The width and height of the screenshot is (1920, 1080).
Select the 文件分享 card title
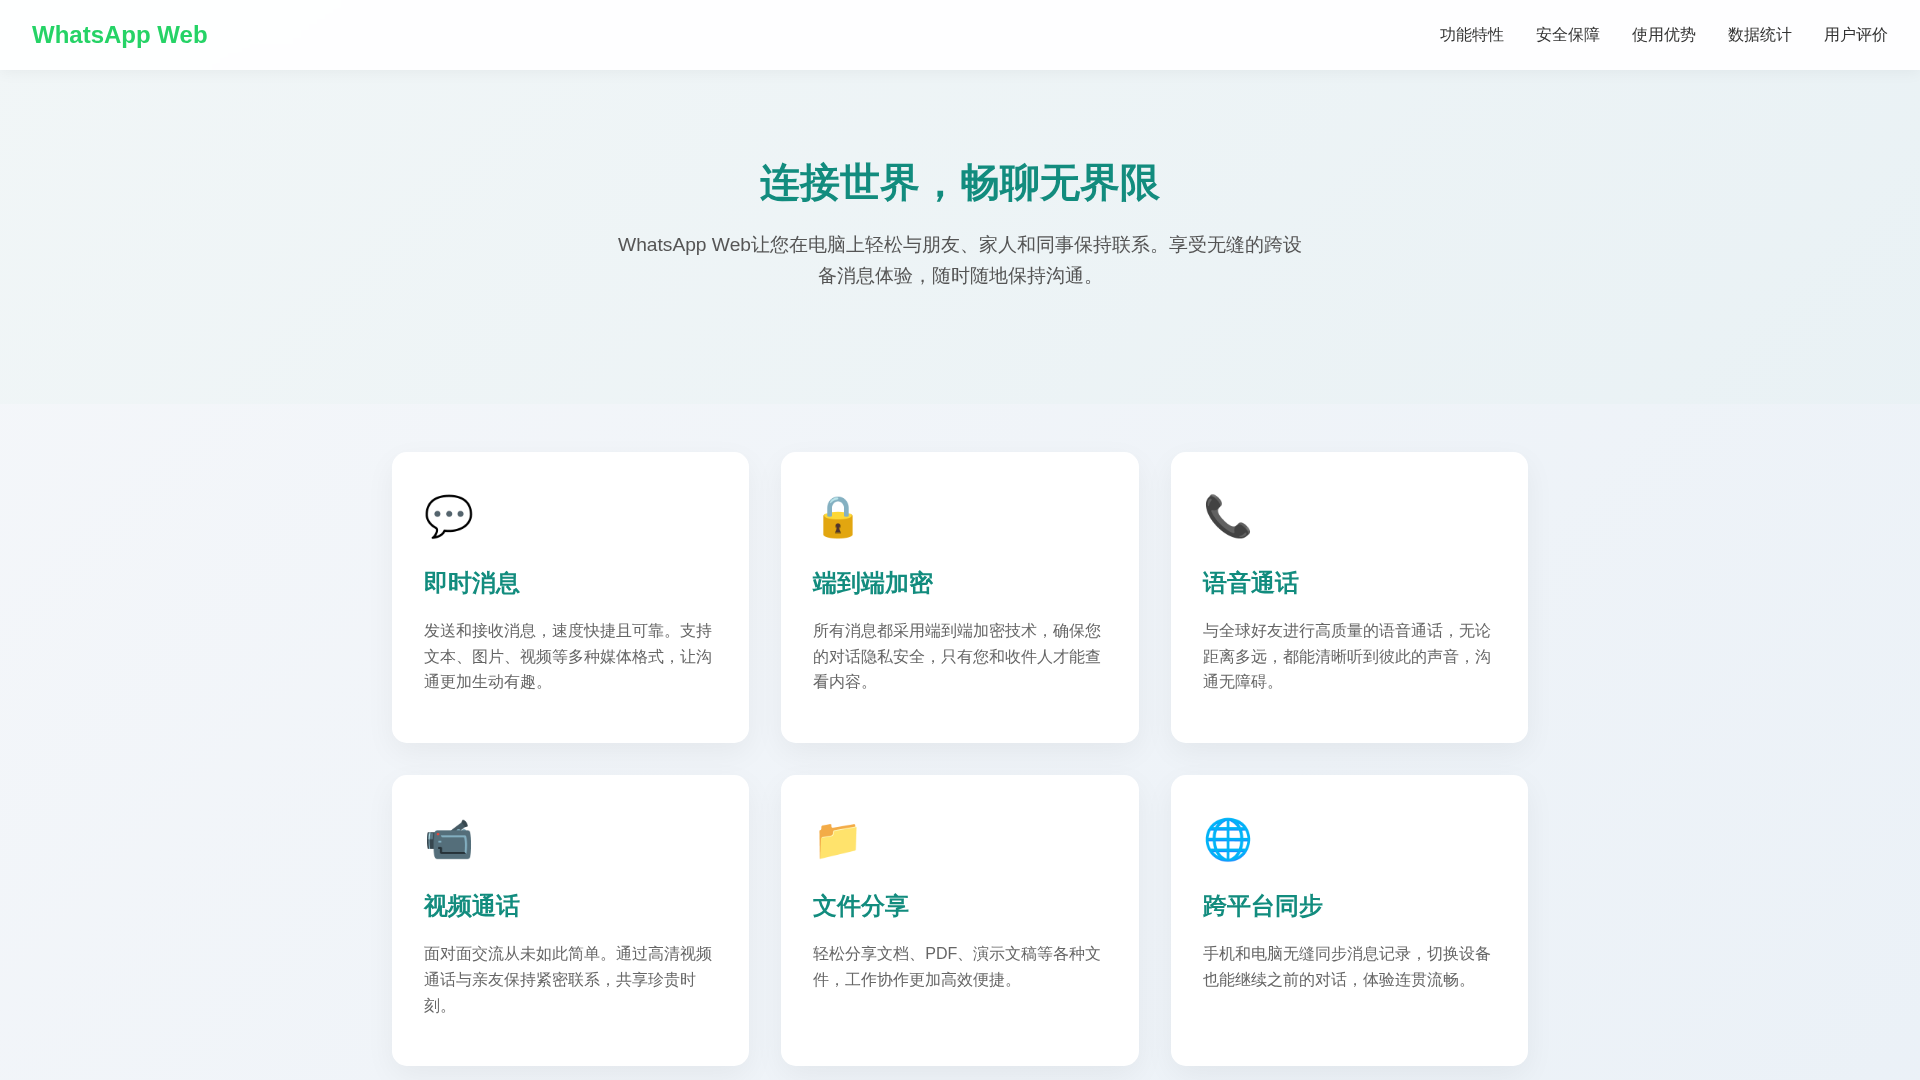[861, 906]
